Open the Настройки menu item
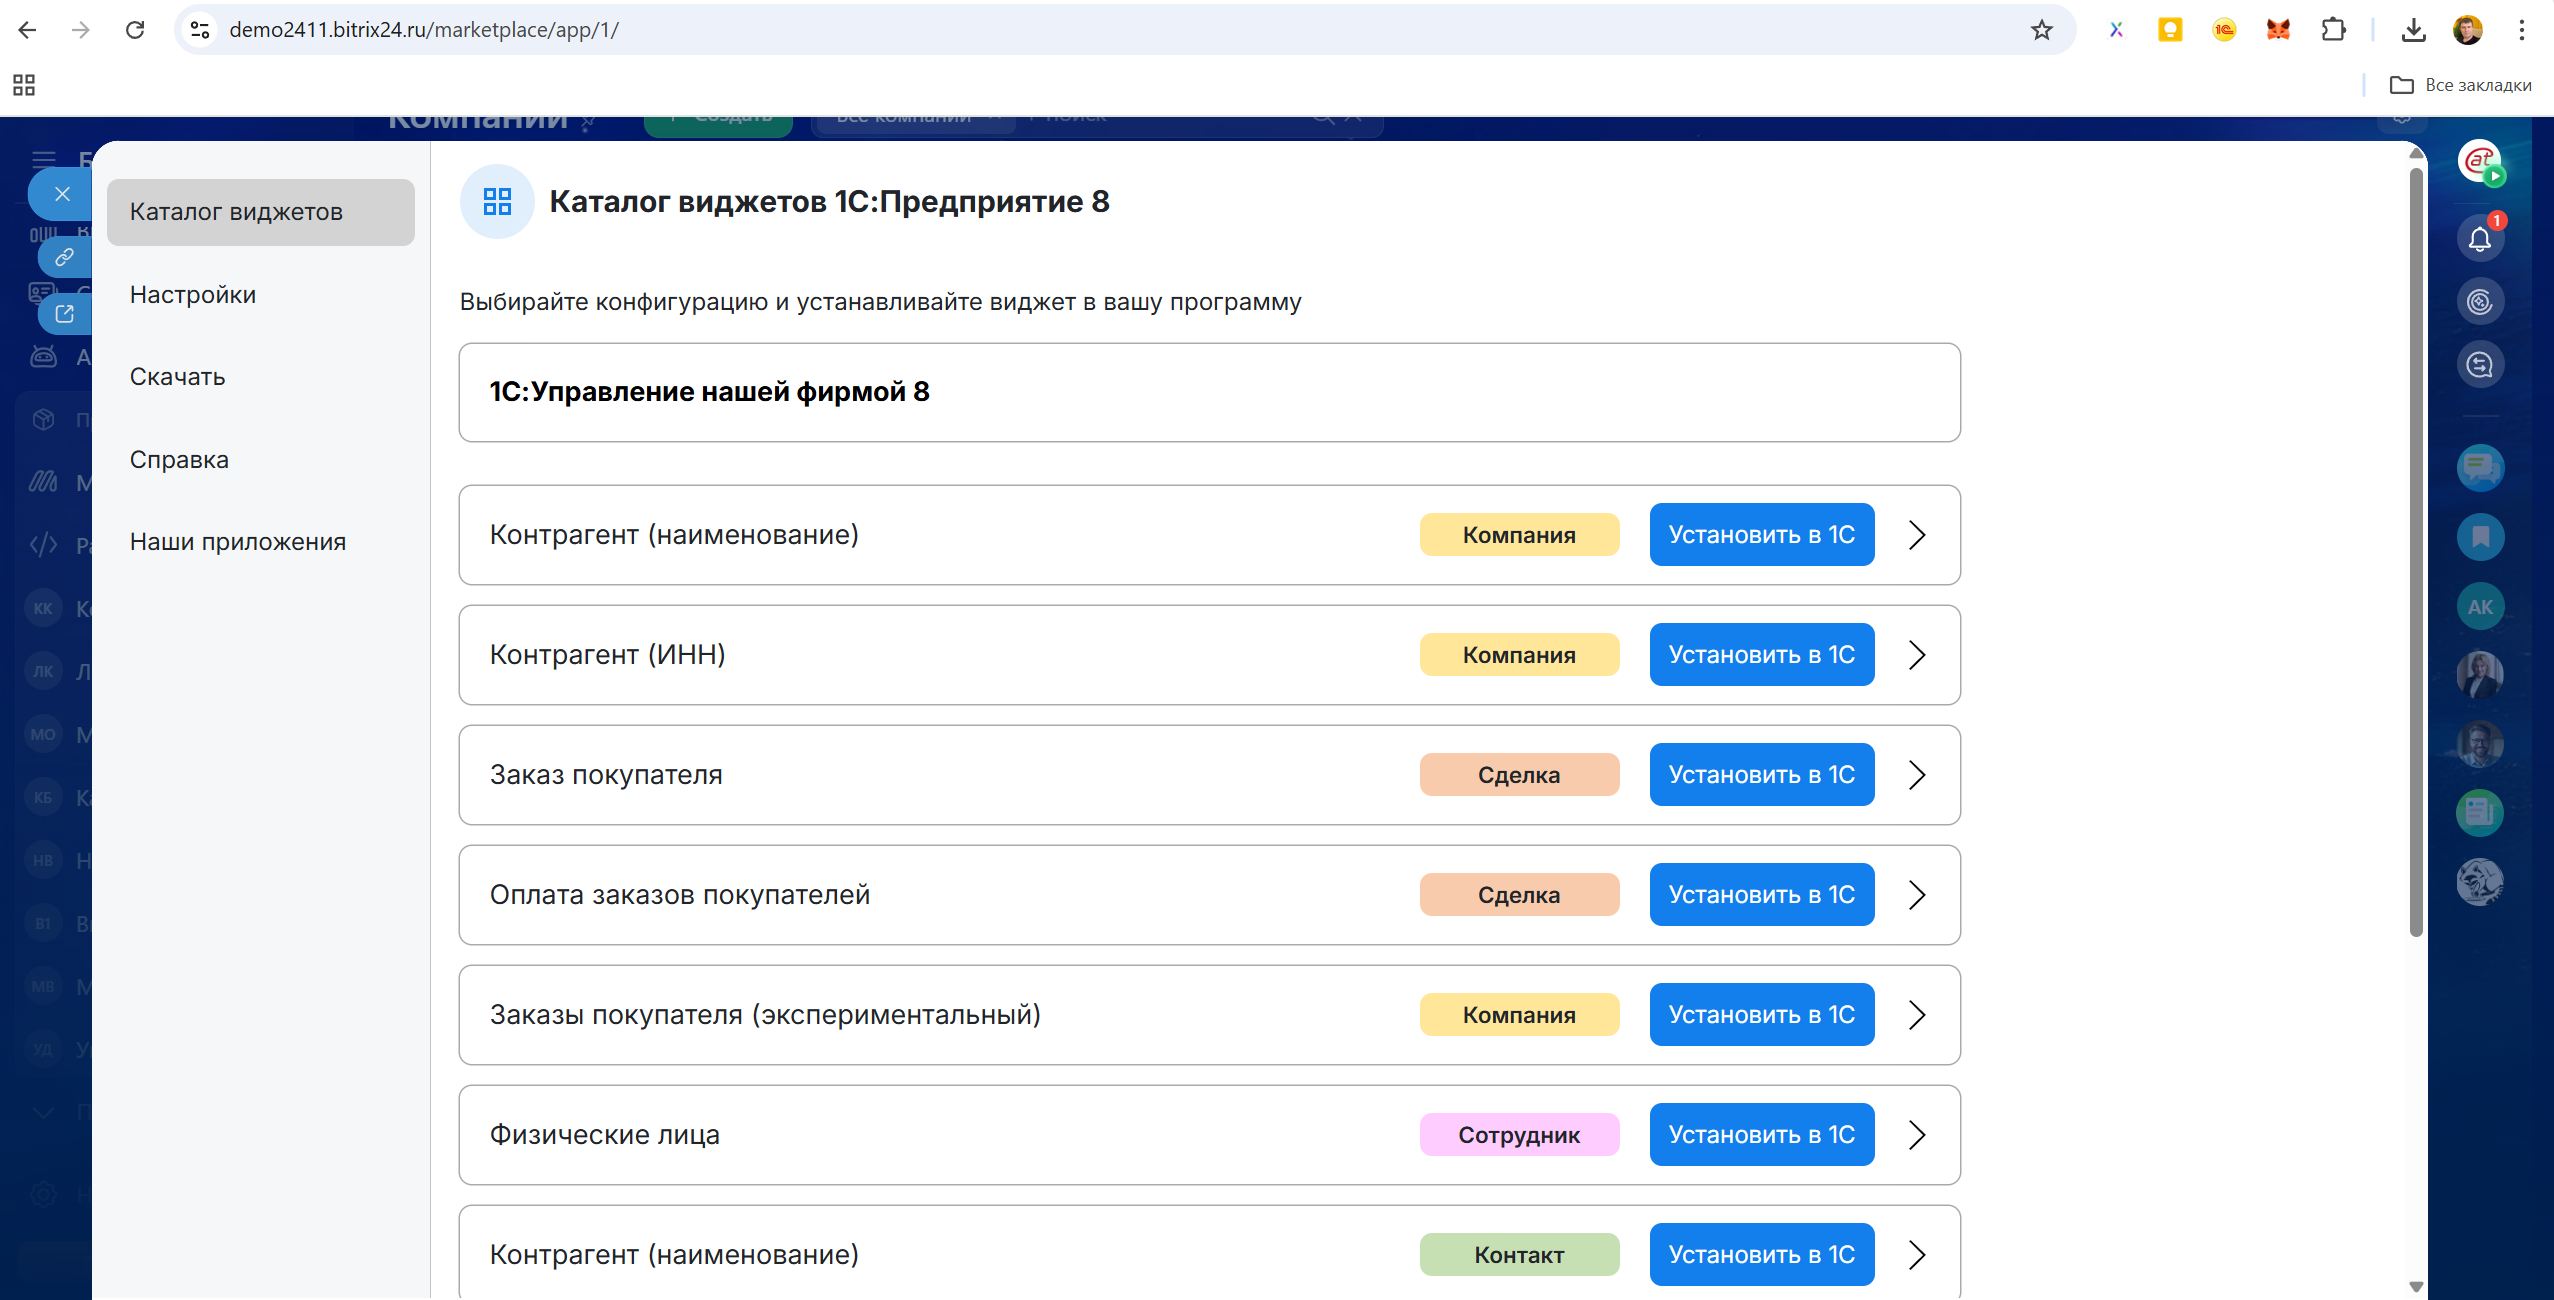 click(193, 295)
